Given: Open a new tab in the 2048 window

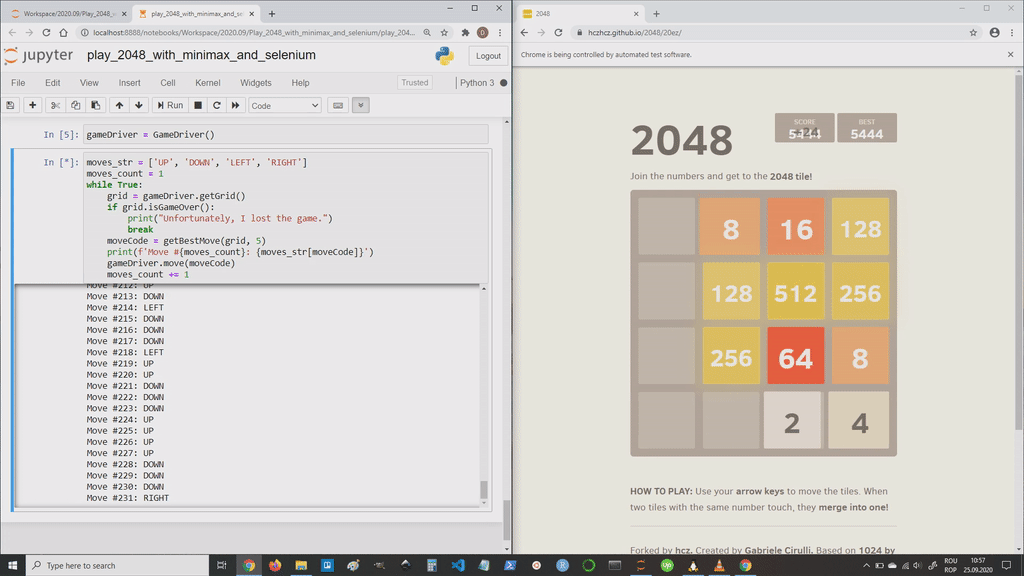Looking at the screenshot, I should tap(656, 13).
